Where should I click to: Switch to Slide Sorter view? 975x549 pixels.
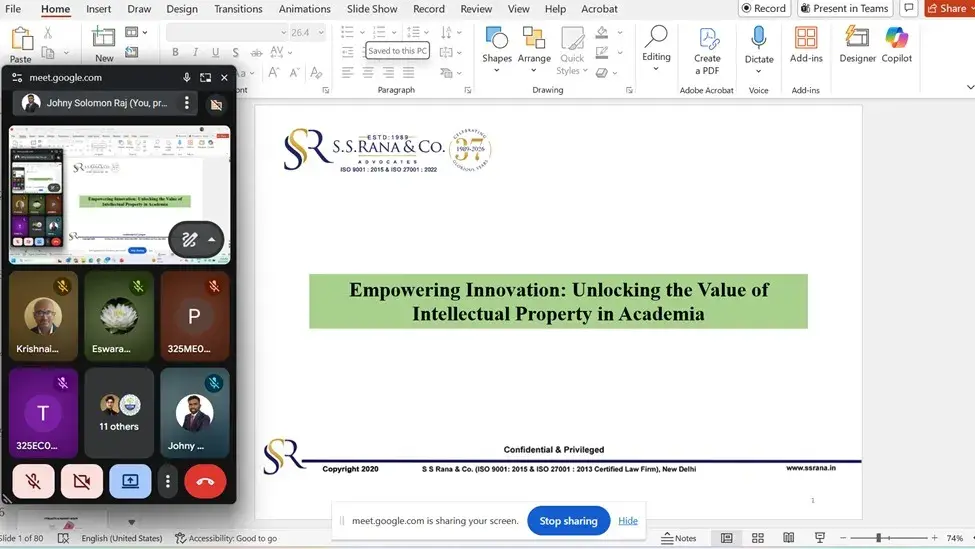[758, 538]
